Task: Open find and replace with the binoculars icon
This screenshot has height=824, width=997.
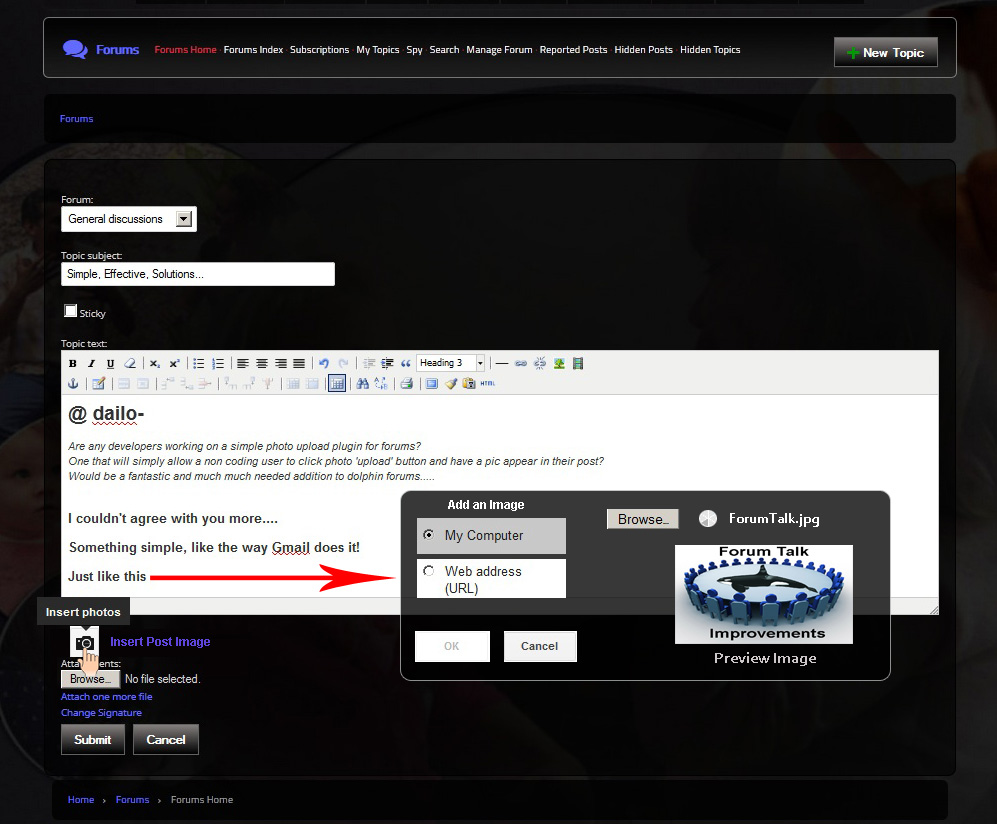Action: (360, 383)
